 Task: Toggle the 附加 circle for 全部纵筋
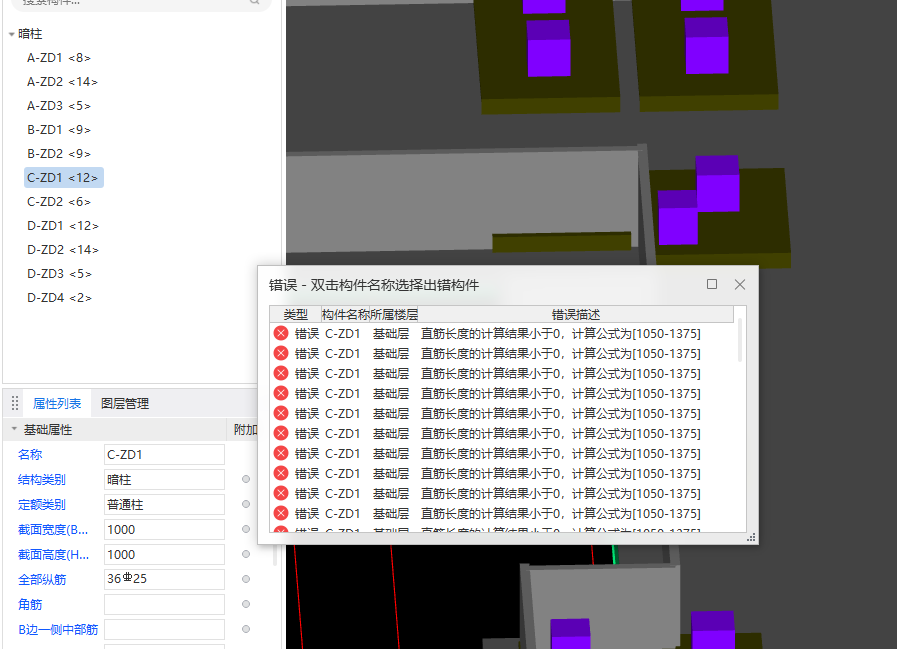(x=246, y=579)
